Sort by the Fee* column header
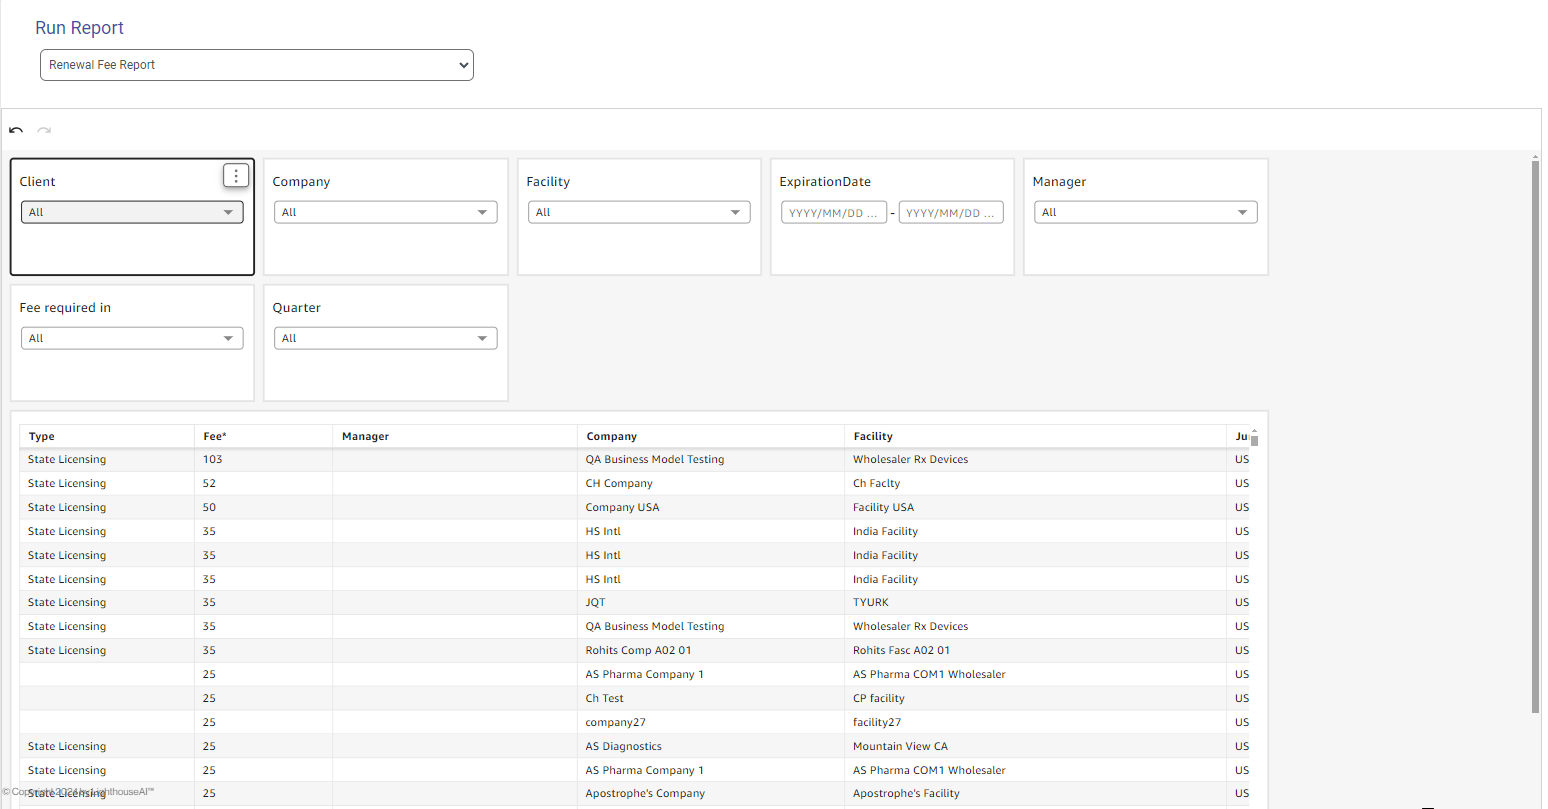Screen dimensions: 1548x809 pos(215,436)
